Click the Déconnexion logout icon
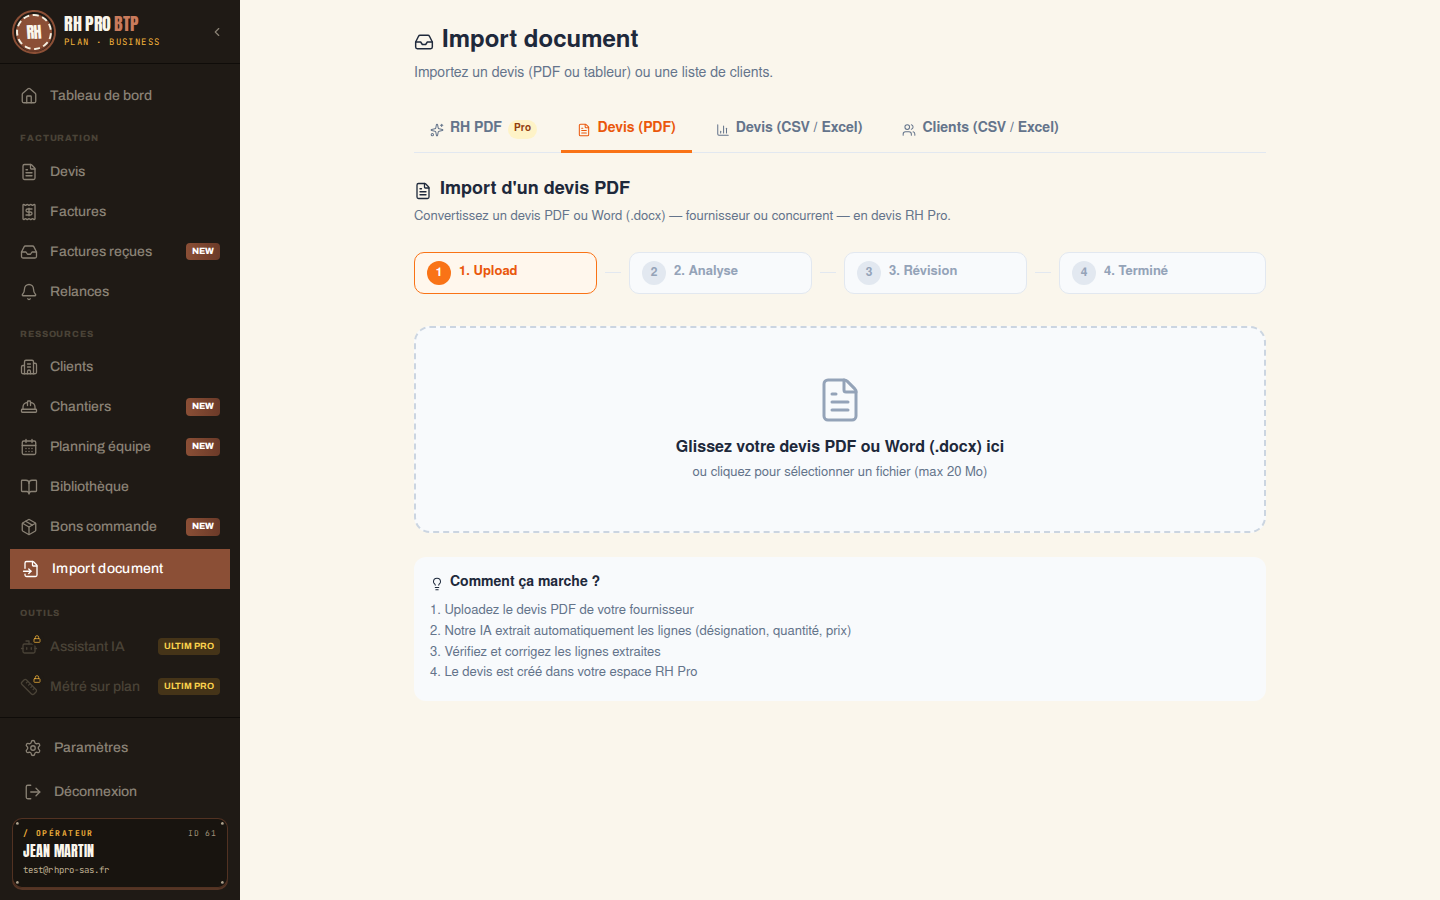Viewport: 1440px width, 900px height. [x=33, y=792]
